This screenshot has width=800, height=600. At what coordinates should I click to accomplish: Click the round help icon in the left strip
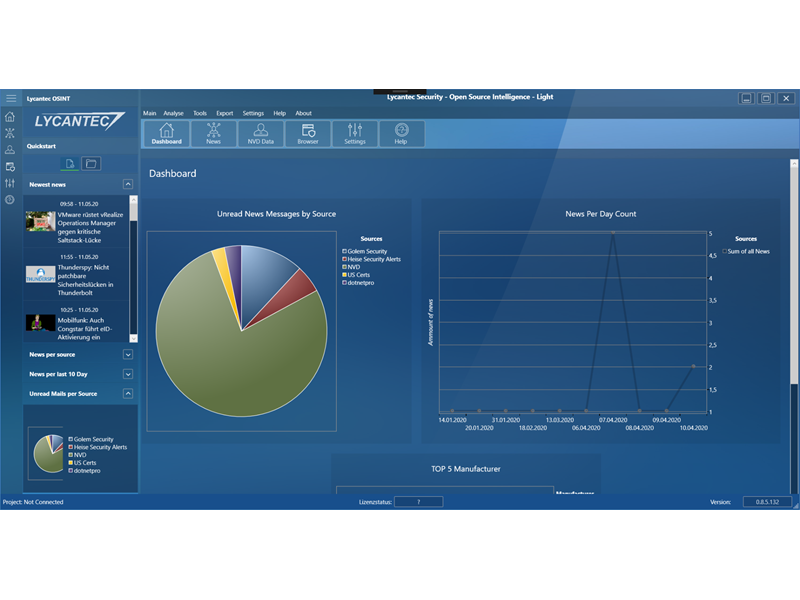[x=10, y=199]
